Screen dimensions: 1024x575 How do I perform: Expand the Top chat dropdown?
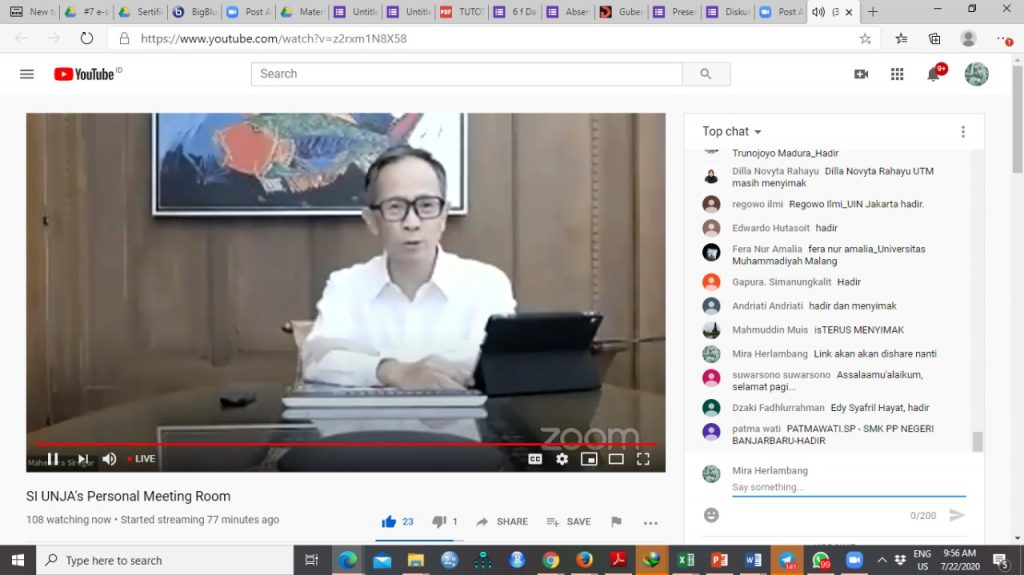tap(731, 131)
